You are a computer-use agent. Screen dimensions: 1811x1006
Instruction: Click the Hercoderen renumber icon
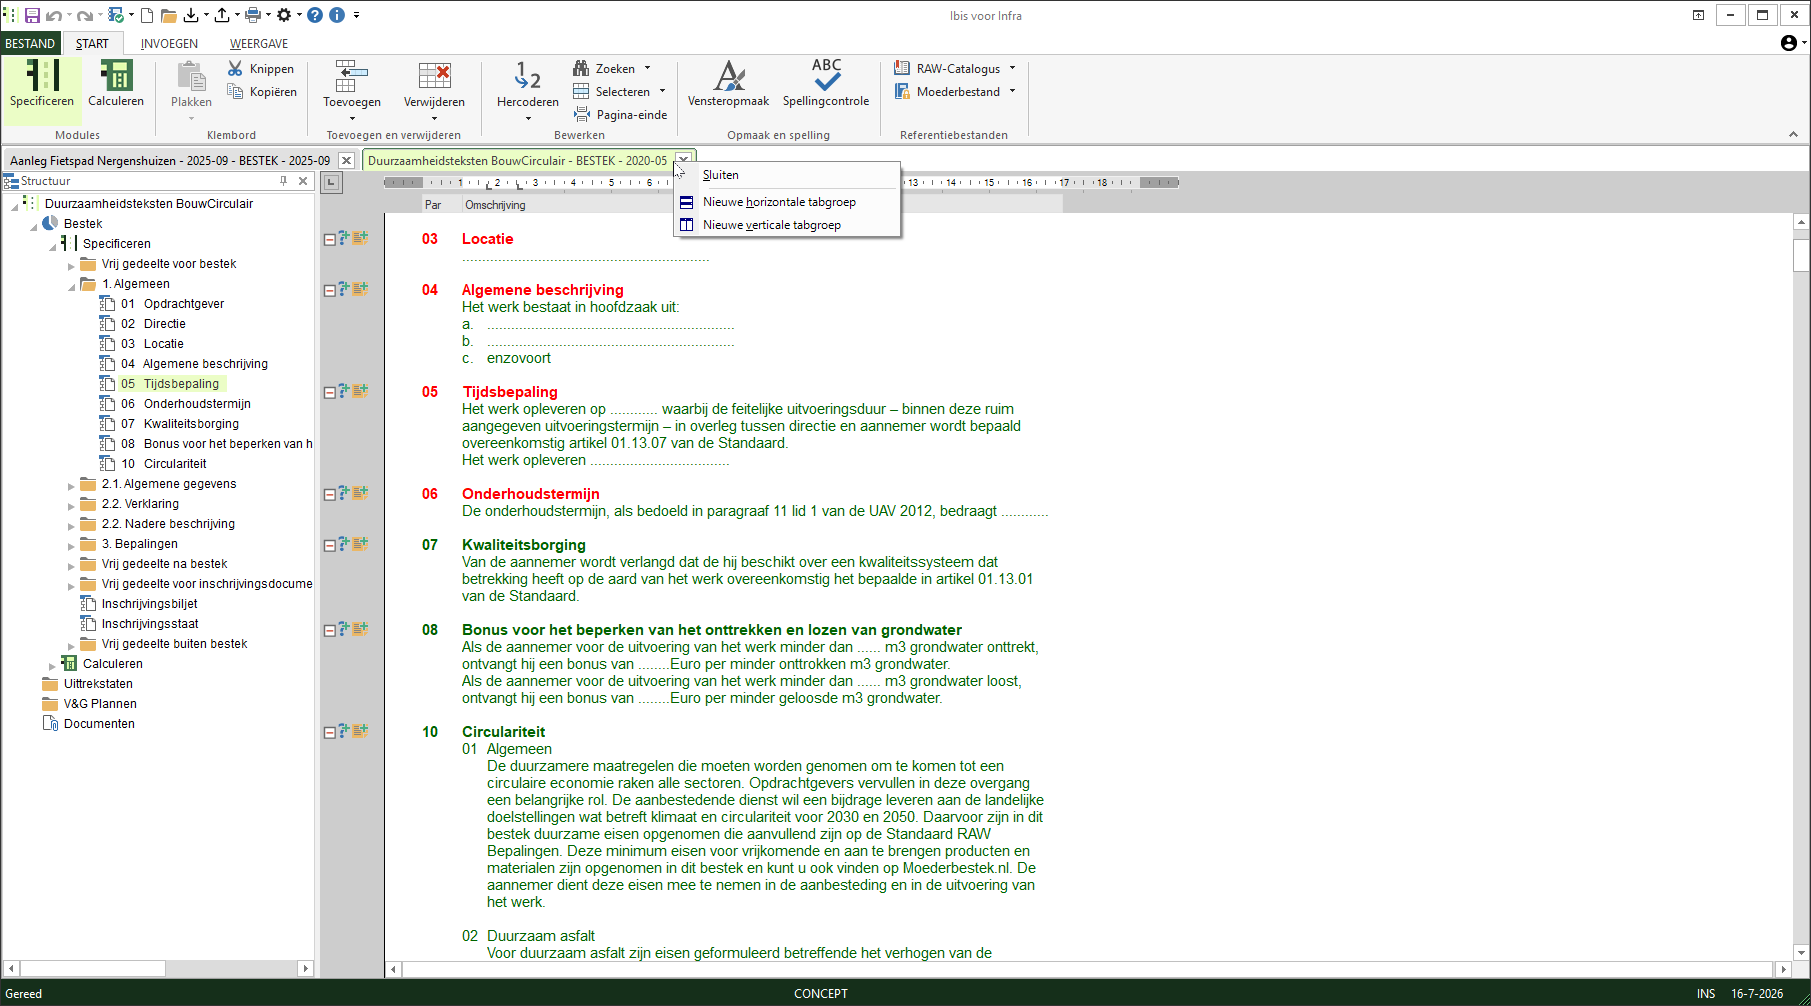point(527,76)
